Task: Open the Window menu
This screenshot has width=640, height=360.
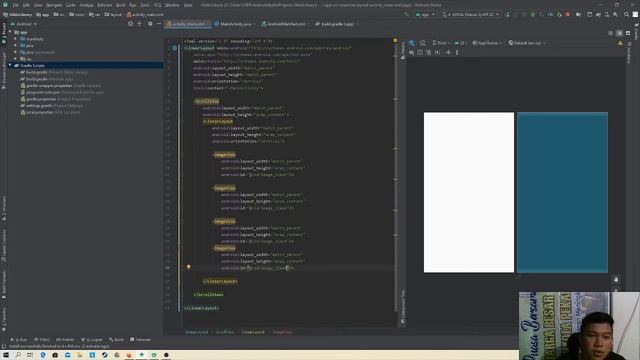Action: coord(172,5)
